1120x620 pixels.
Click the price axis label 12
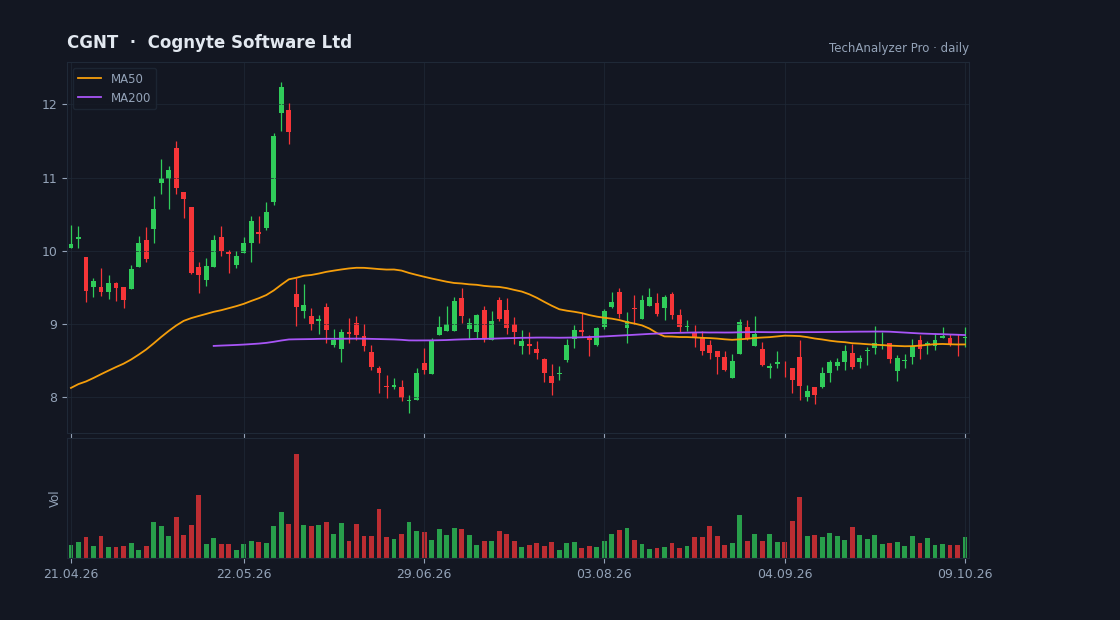[49, 105]
